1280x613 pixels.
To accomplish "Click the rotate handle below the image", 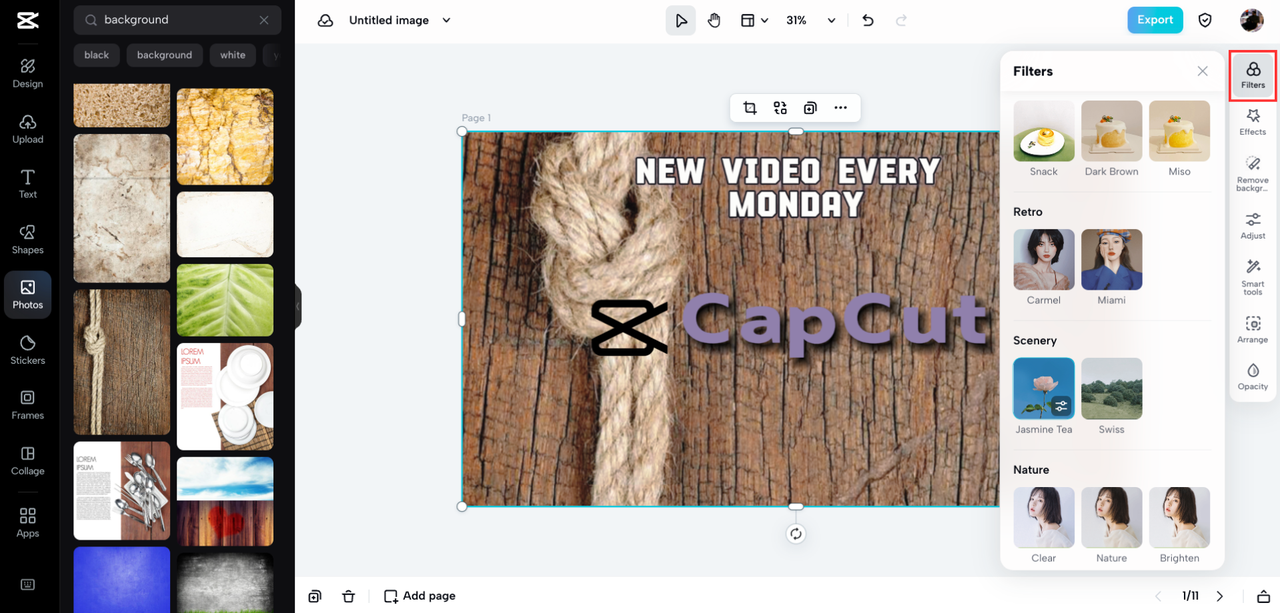I will pos(796,534).
